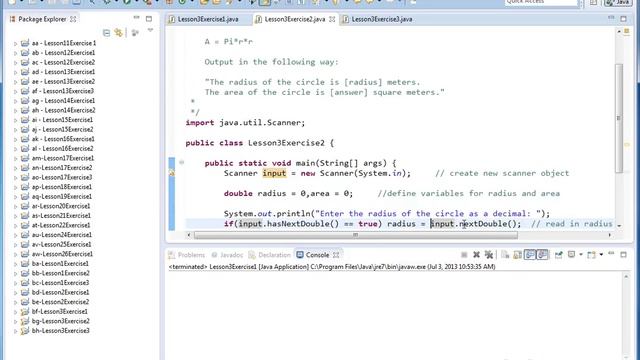Image resolution: width=640 pixels, height=360 pixels.
Task: Click Open Console icon
Action: point(591,255)
